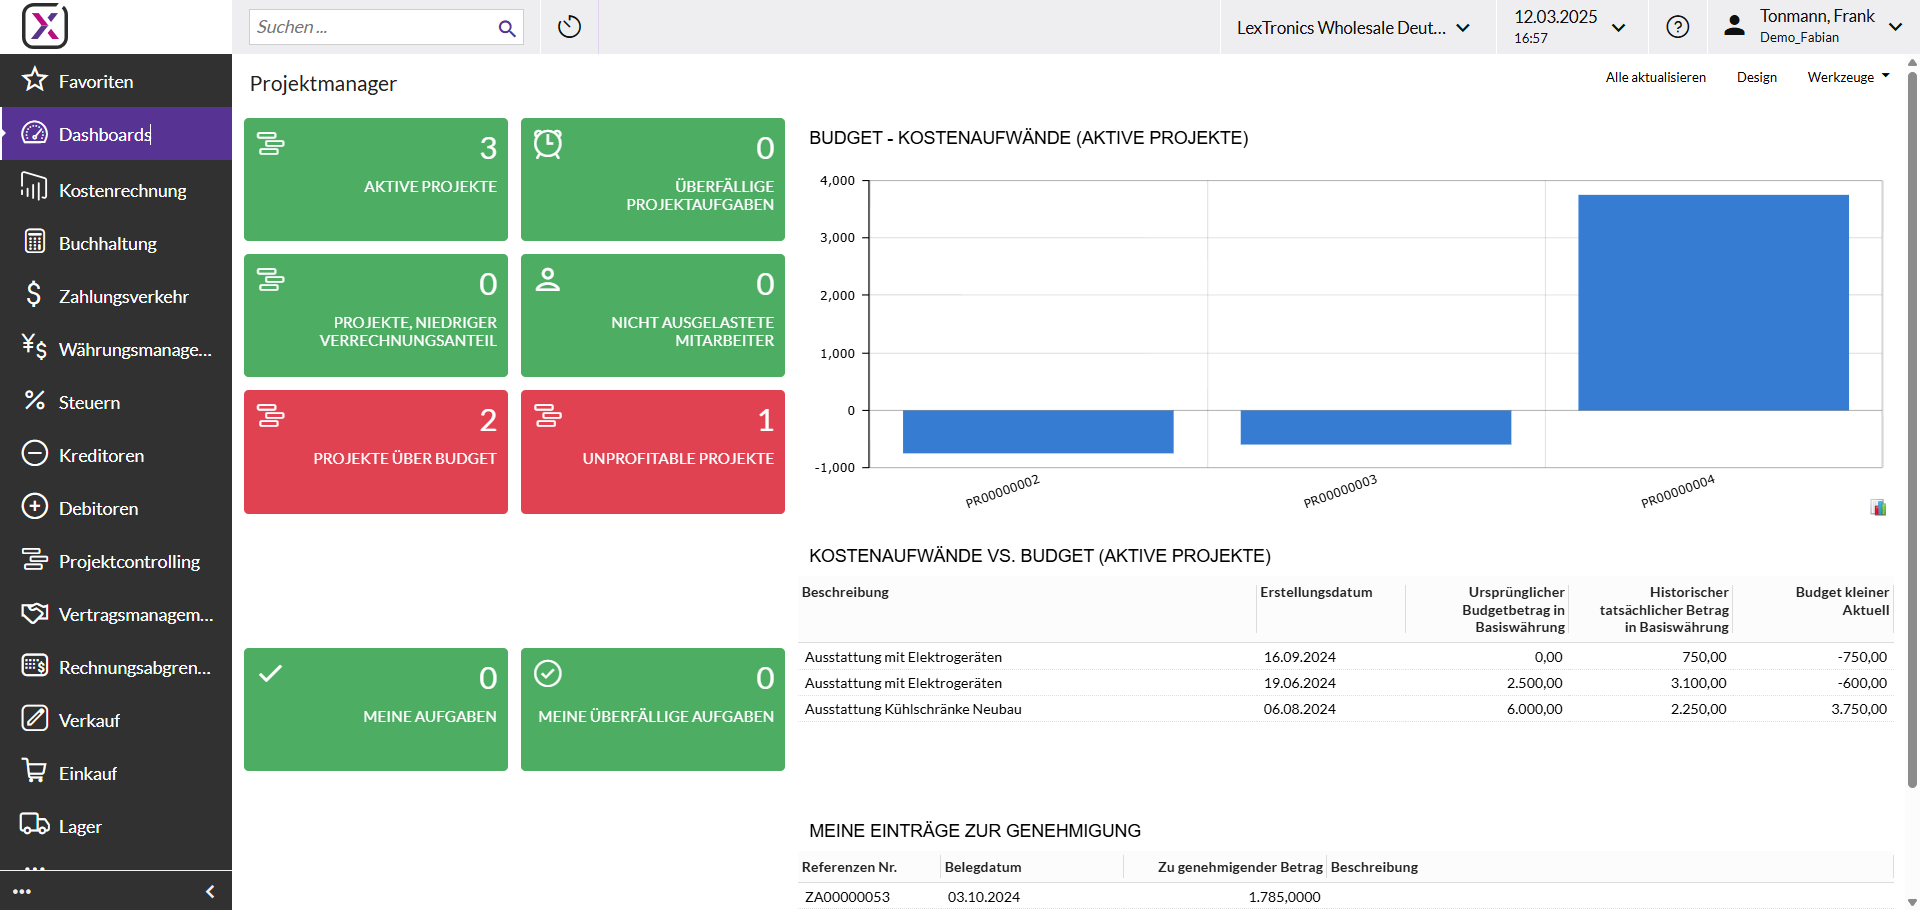The image size is (1920, 910).
Task: Click the three-dots more icon in sidebar footer
Action: click(x=22, y=891)
